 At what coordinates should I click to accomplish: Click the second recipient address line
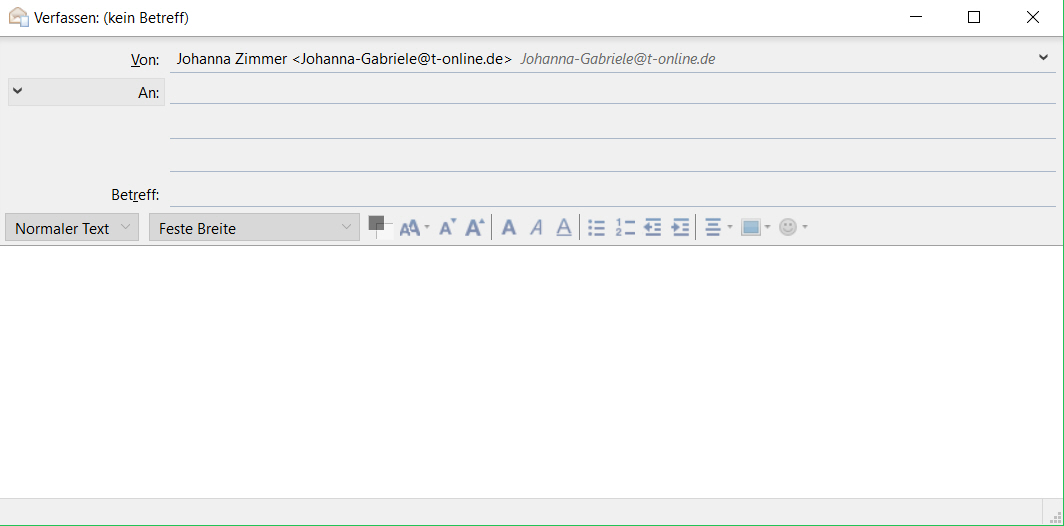613,126
